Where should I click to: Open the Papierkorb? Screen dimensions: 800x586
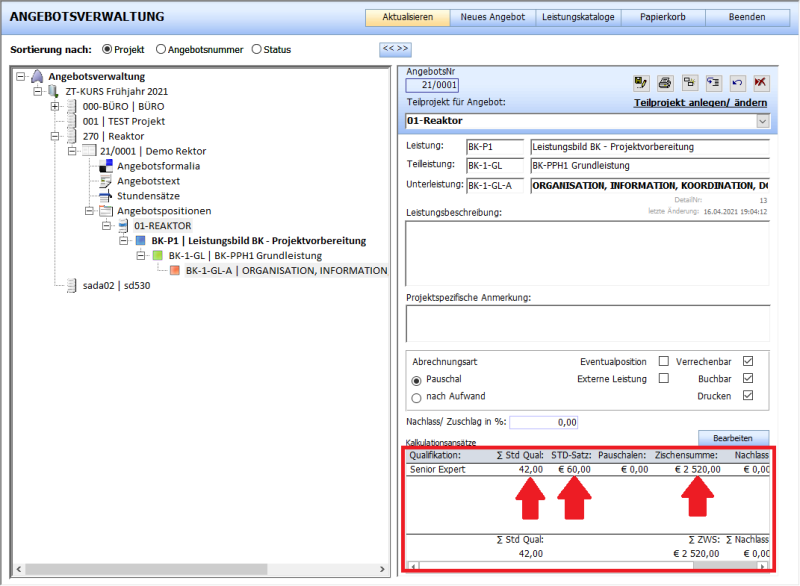pos(663,17)
